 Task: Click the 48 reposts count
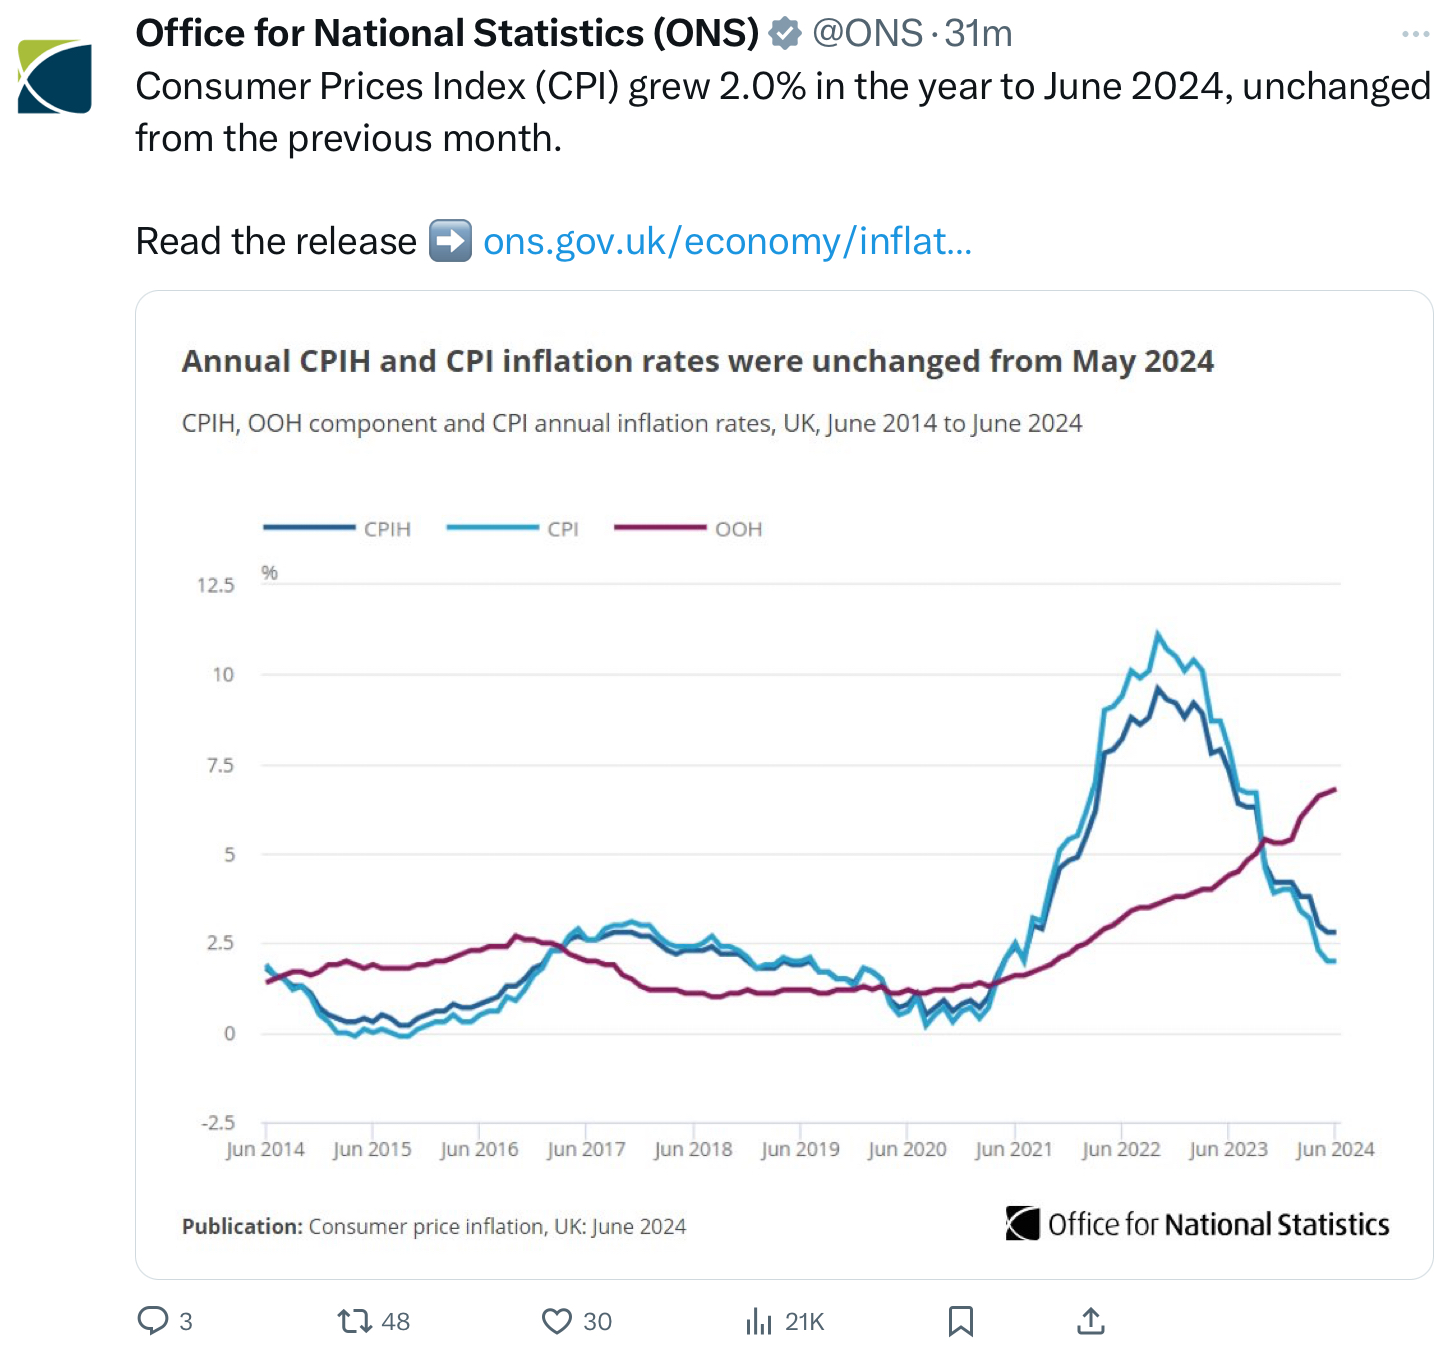point(395,1321)
